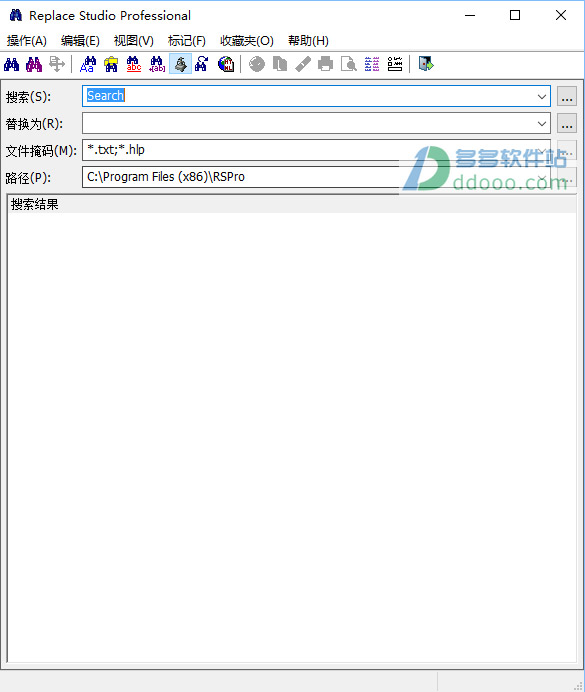Click the black options list icon

[x=395, y=64]
